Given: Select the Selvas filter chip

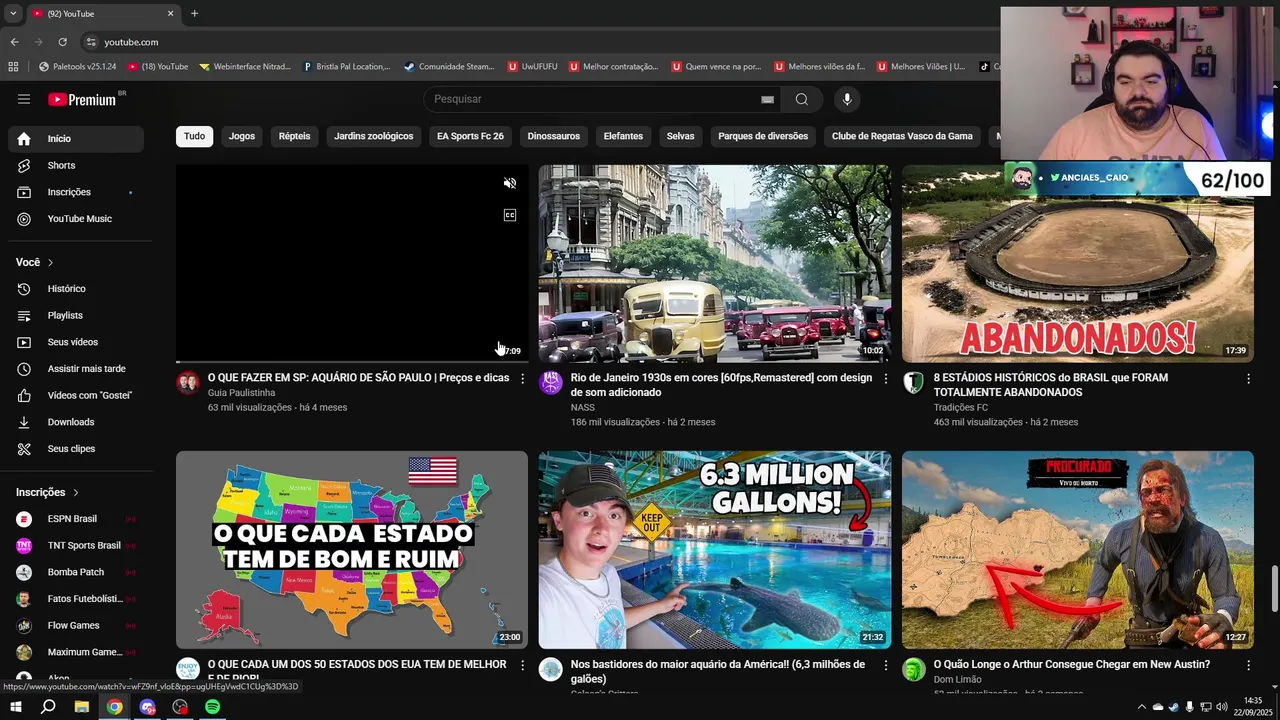Looking at the screenshot, I should click(681, 136).
